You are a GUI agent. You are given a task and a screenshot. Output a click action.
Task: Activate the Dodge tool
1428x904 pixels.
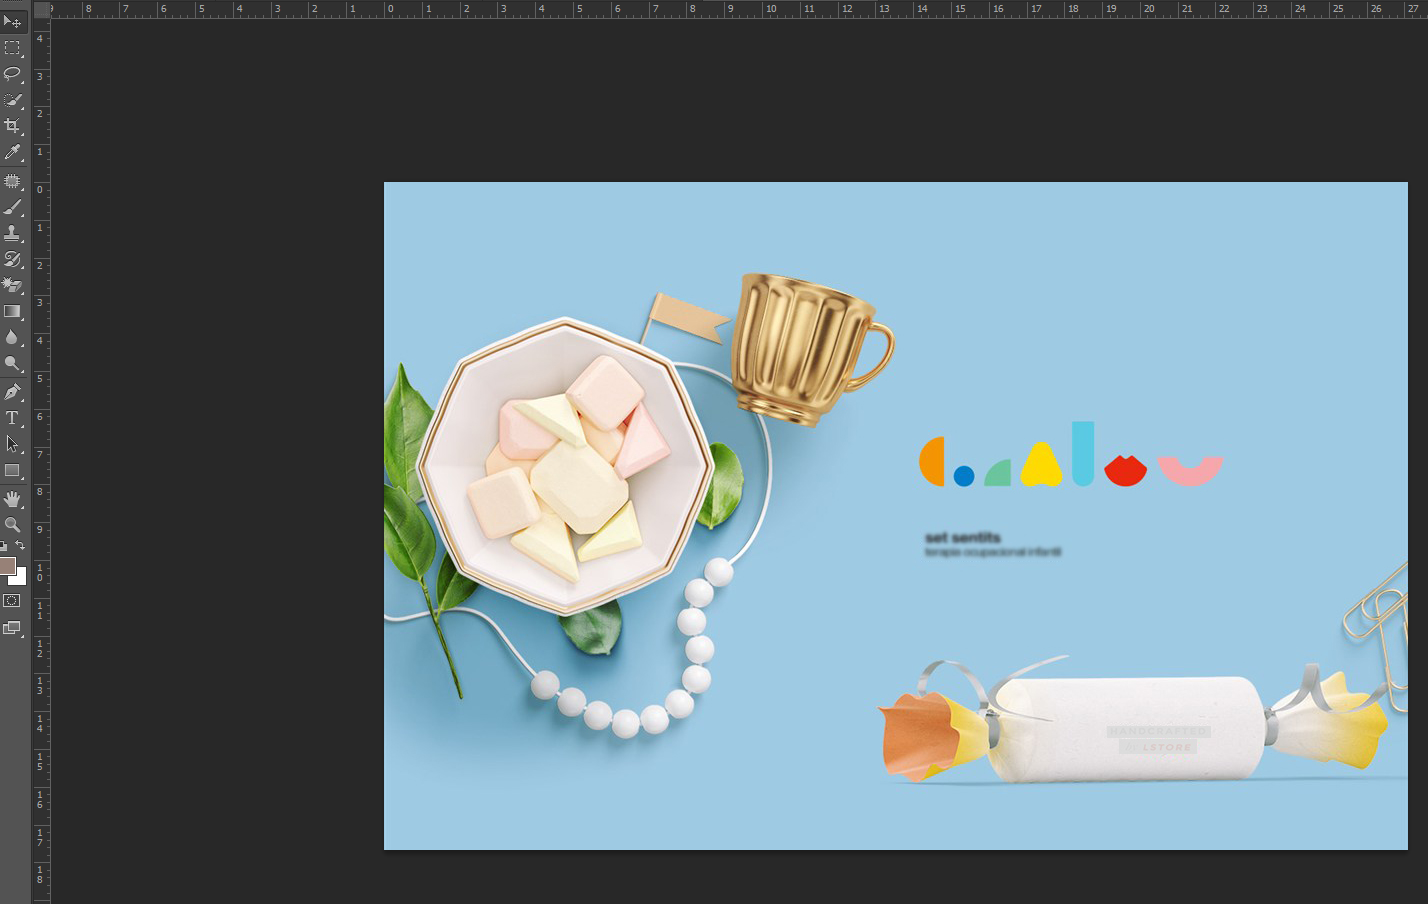12,363
